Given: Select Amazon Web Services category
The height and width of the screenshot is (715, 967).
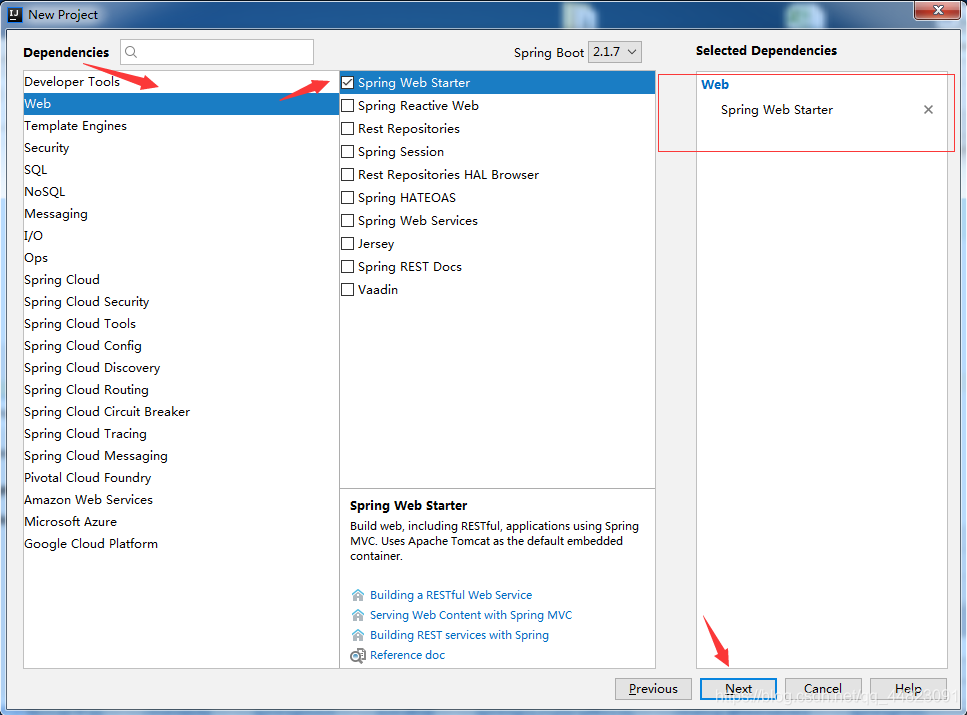Looking at the screenshot, I should pyautogui.click(x=181, y=500).
